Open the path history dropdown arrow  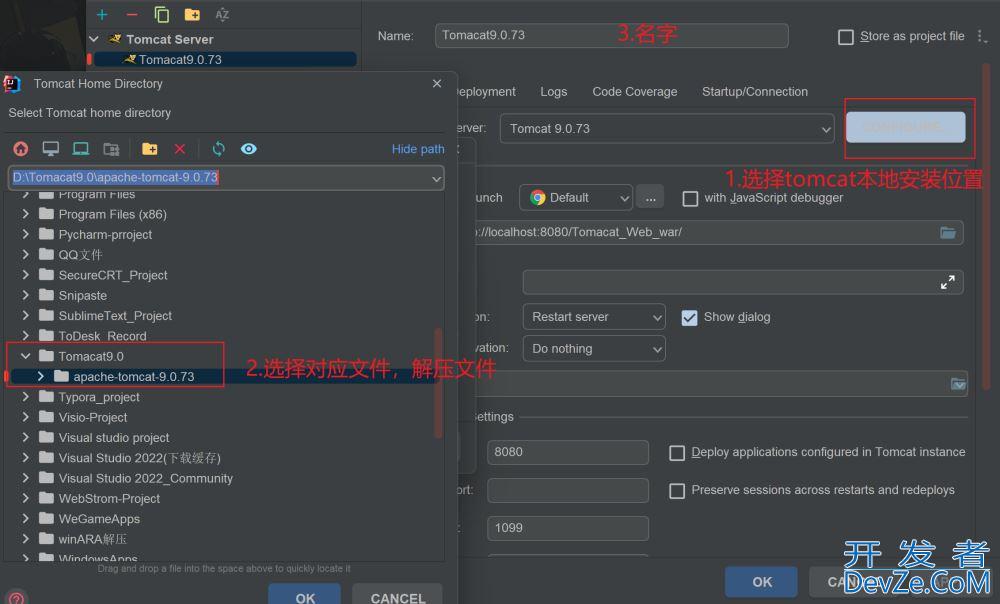pyautogui.click(x=436, y=179)
